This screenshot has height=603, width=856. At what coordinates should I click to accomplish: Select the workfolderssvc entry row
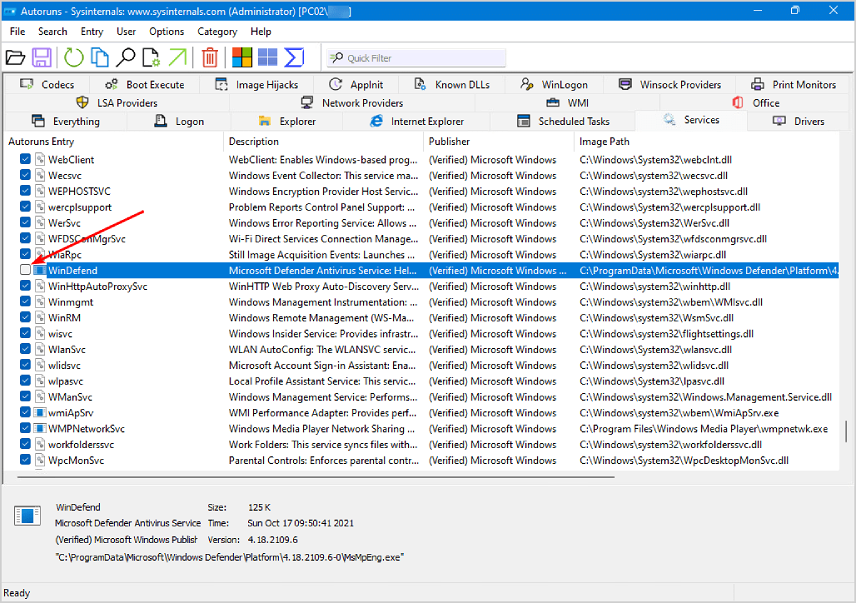click(x=421, y=444)
